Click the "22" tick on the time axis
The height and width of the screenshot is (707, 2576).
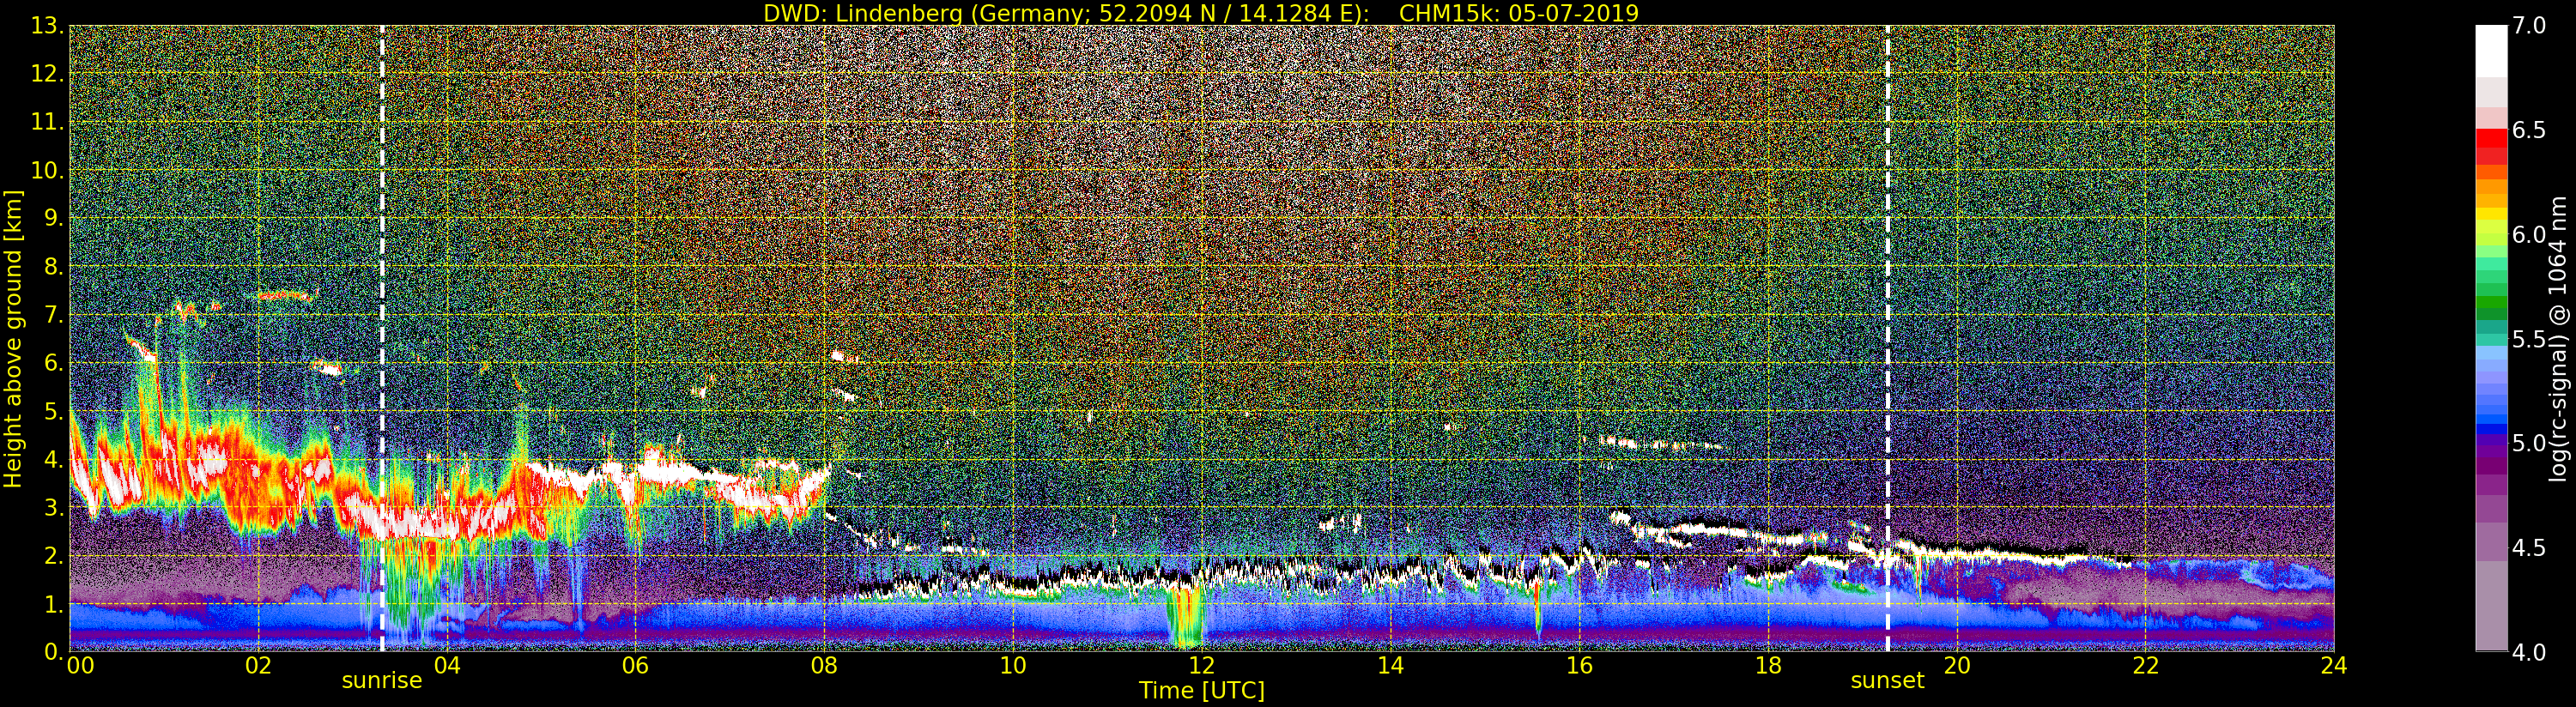(2145, 665)
